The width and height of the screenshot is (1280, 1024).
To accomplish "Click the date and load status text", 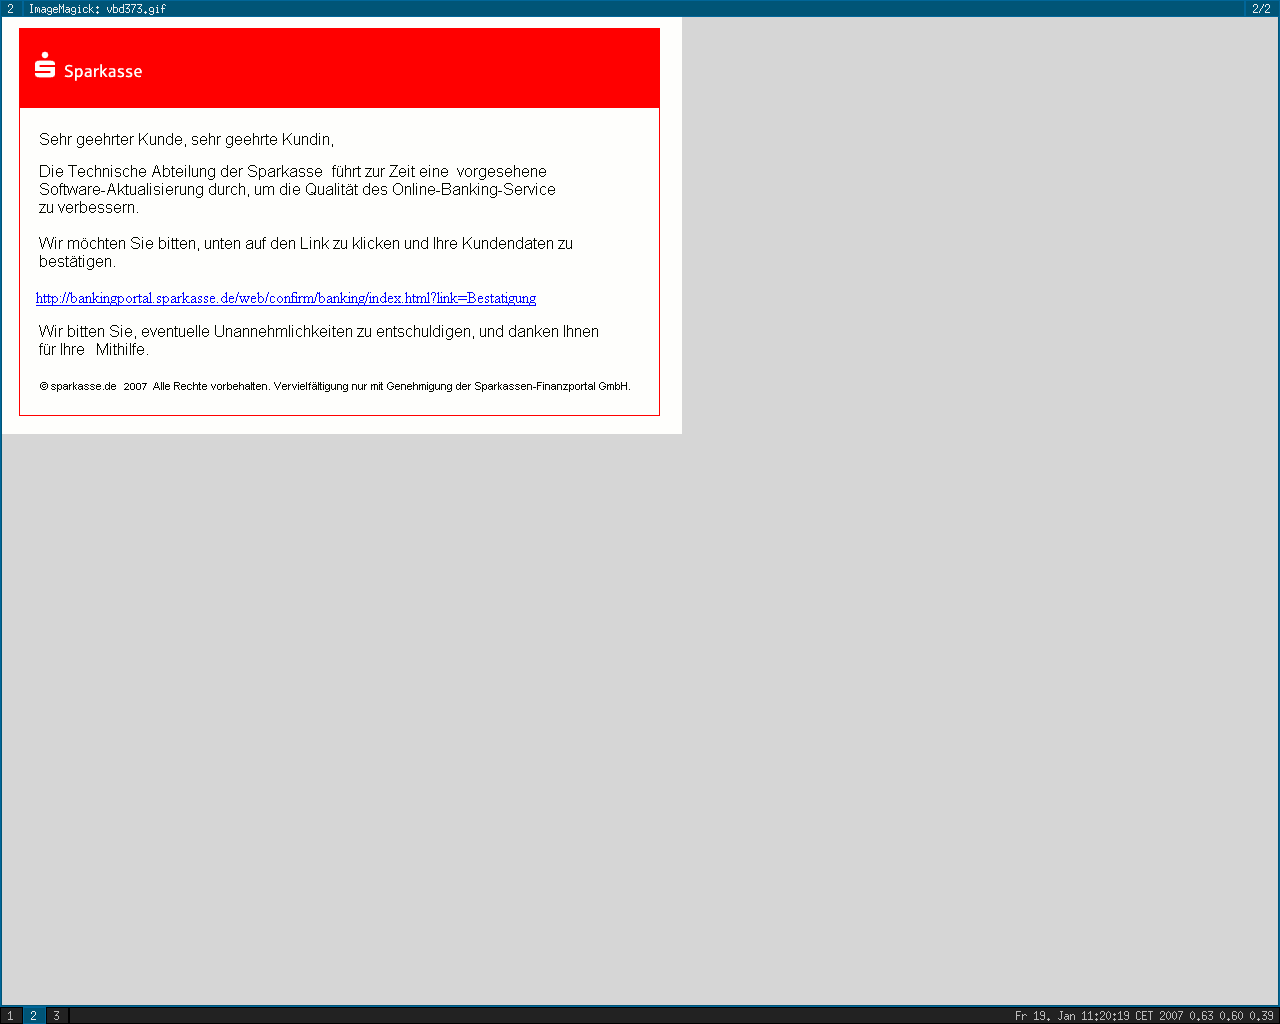I will (x=1144, y=1016).
